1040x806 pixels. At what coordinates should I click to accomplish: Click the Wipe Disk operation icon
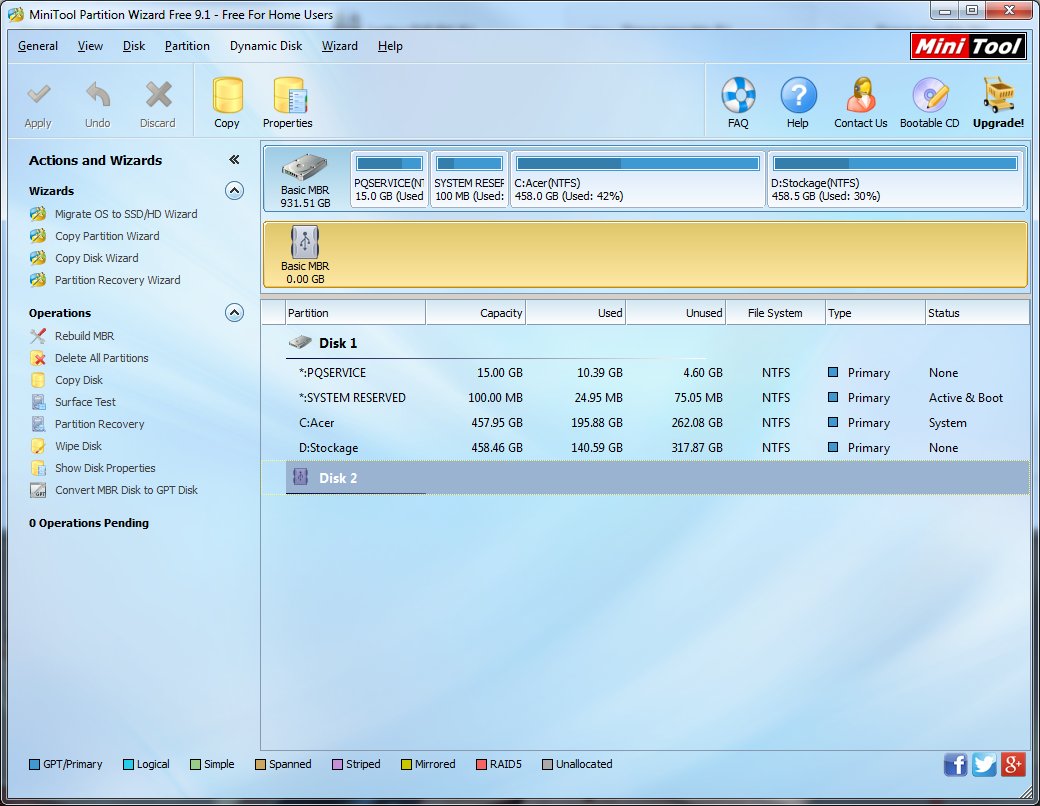click(38, 446)
